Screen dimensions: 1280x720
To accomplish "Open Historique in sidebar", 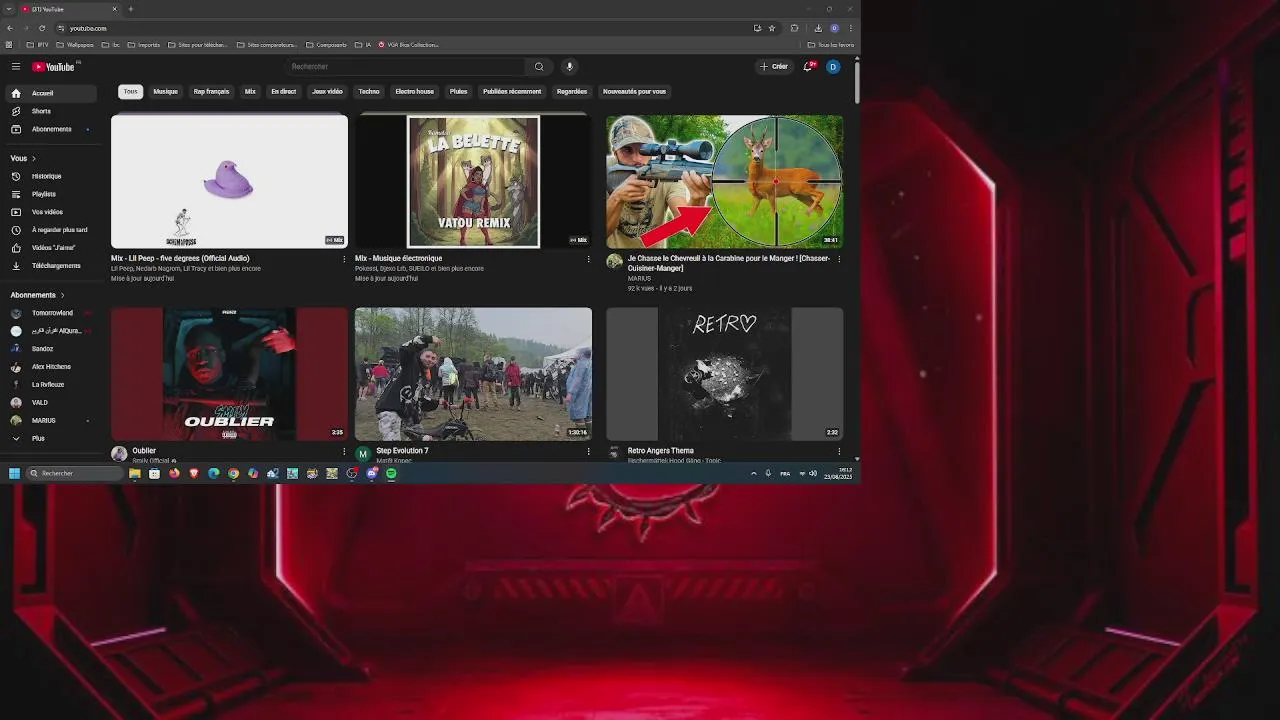I will click(53, 176).
